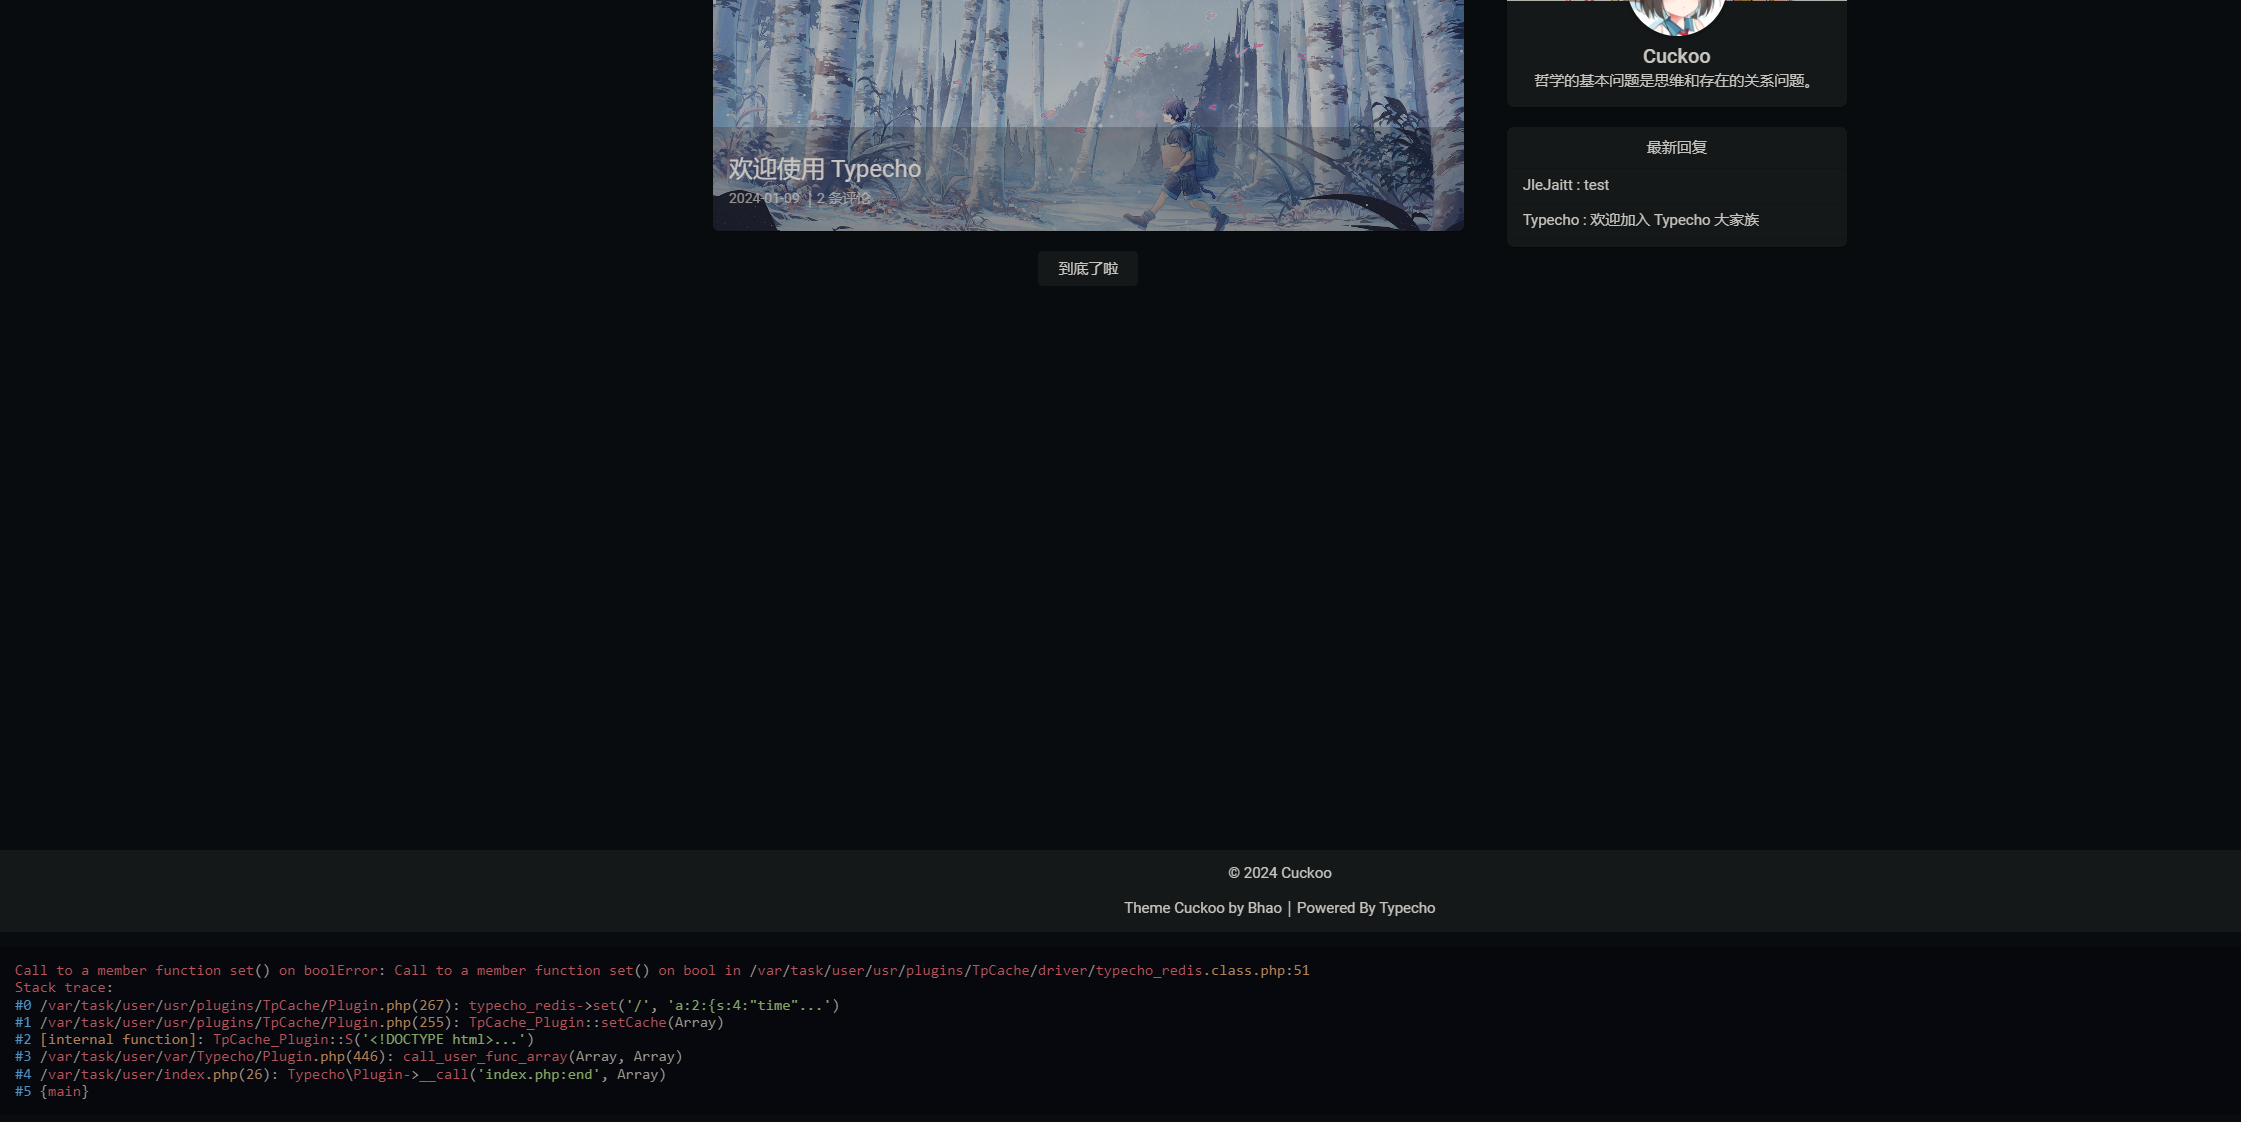Click the typecho_redis.class.php:51 error path
This screenshot has height=1122, width=2241.
click(x=1200, y=970)
